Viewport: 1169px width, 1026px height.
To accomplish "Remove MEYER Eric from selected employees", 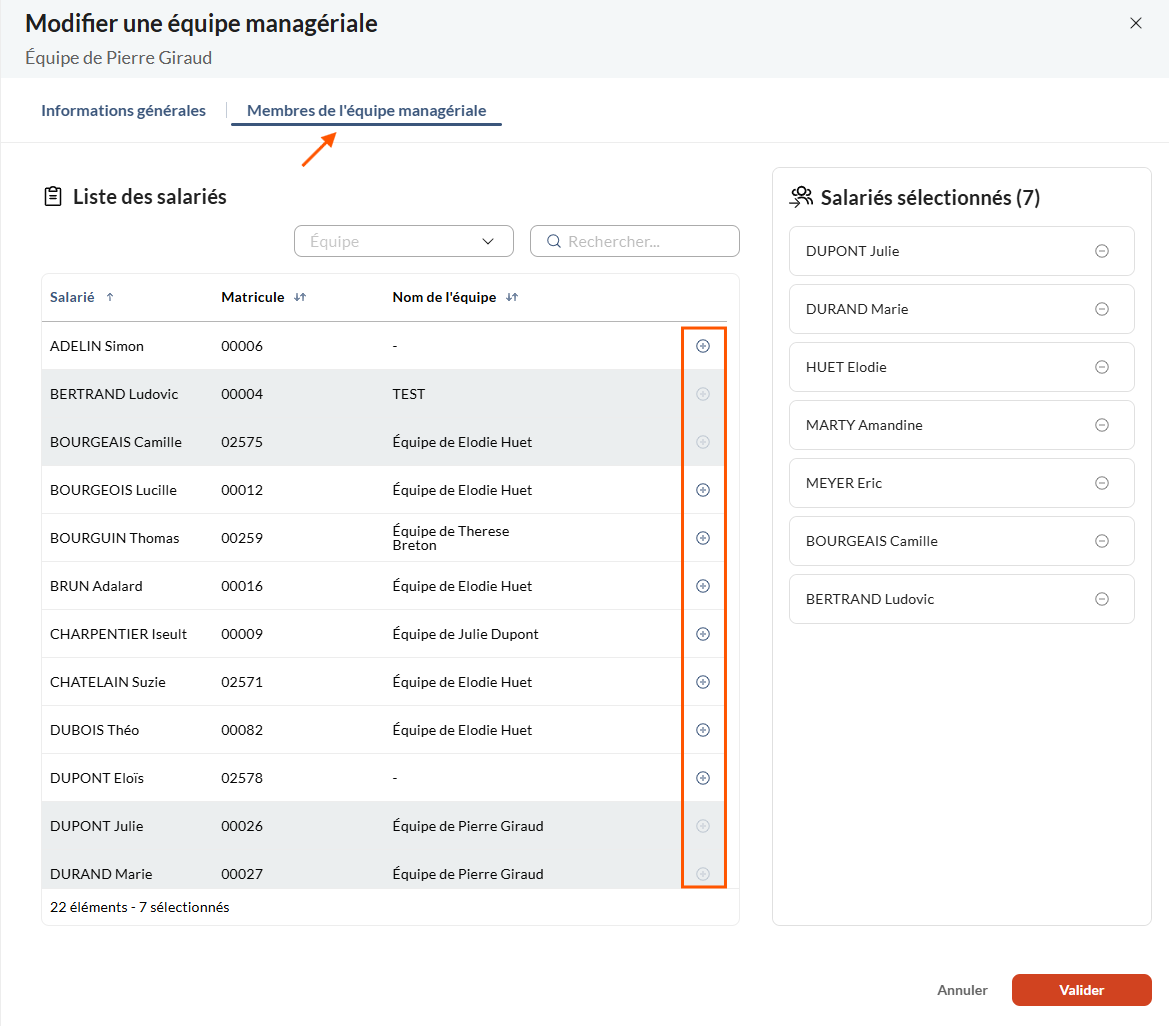I will coord(1101,483).
